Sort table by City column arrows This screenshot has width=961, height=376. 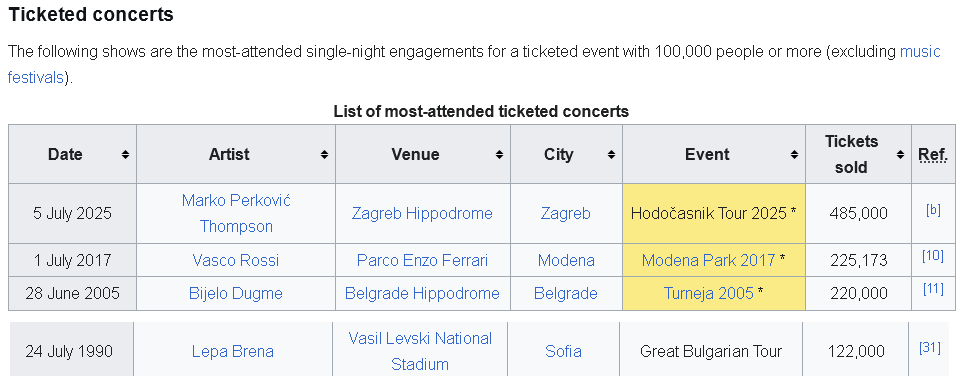coord(611,155)
